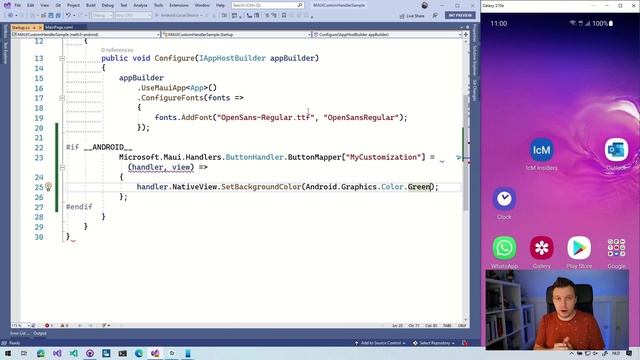Collapse the ConfigureFonts lambda at line 17
Viewport: 640px width, 360px height.
point(62,98)
